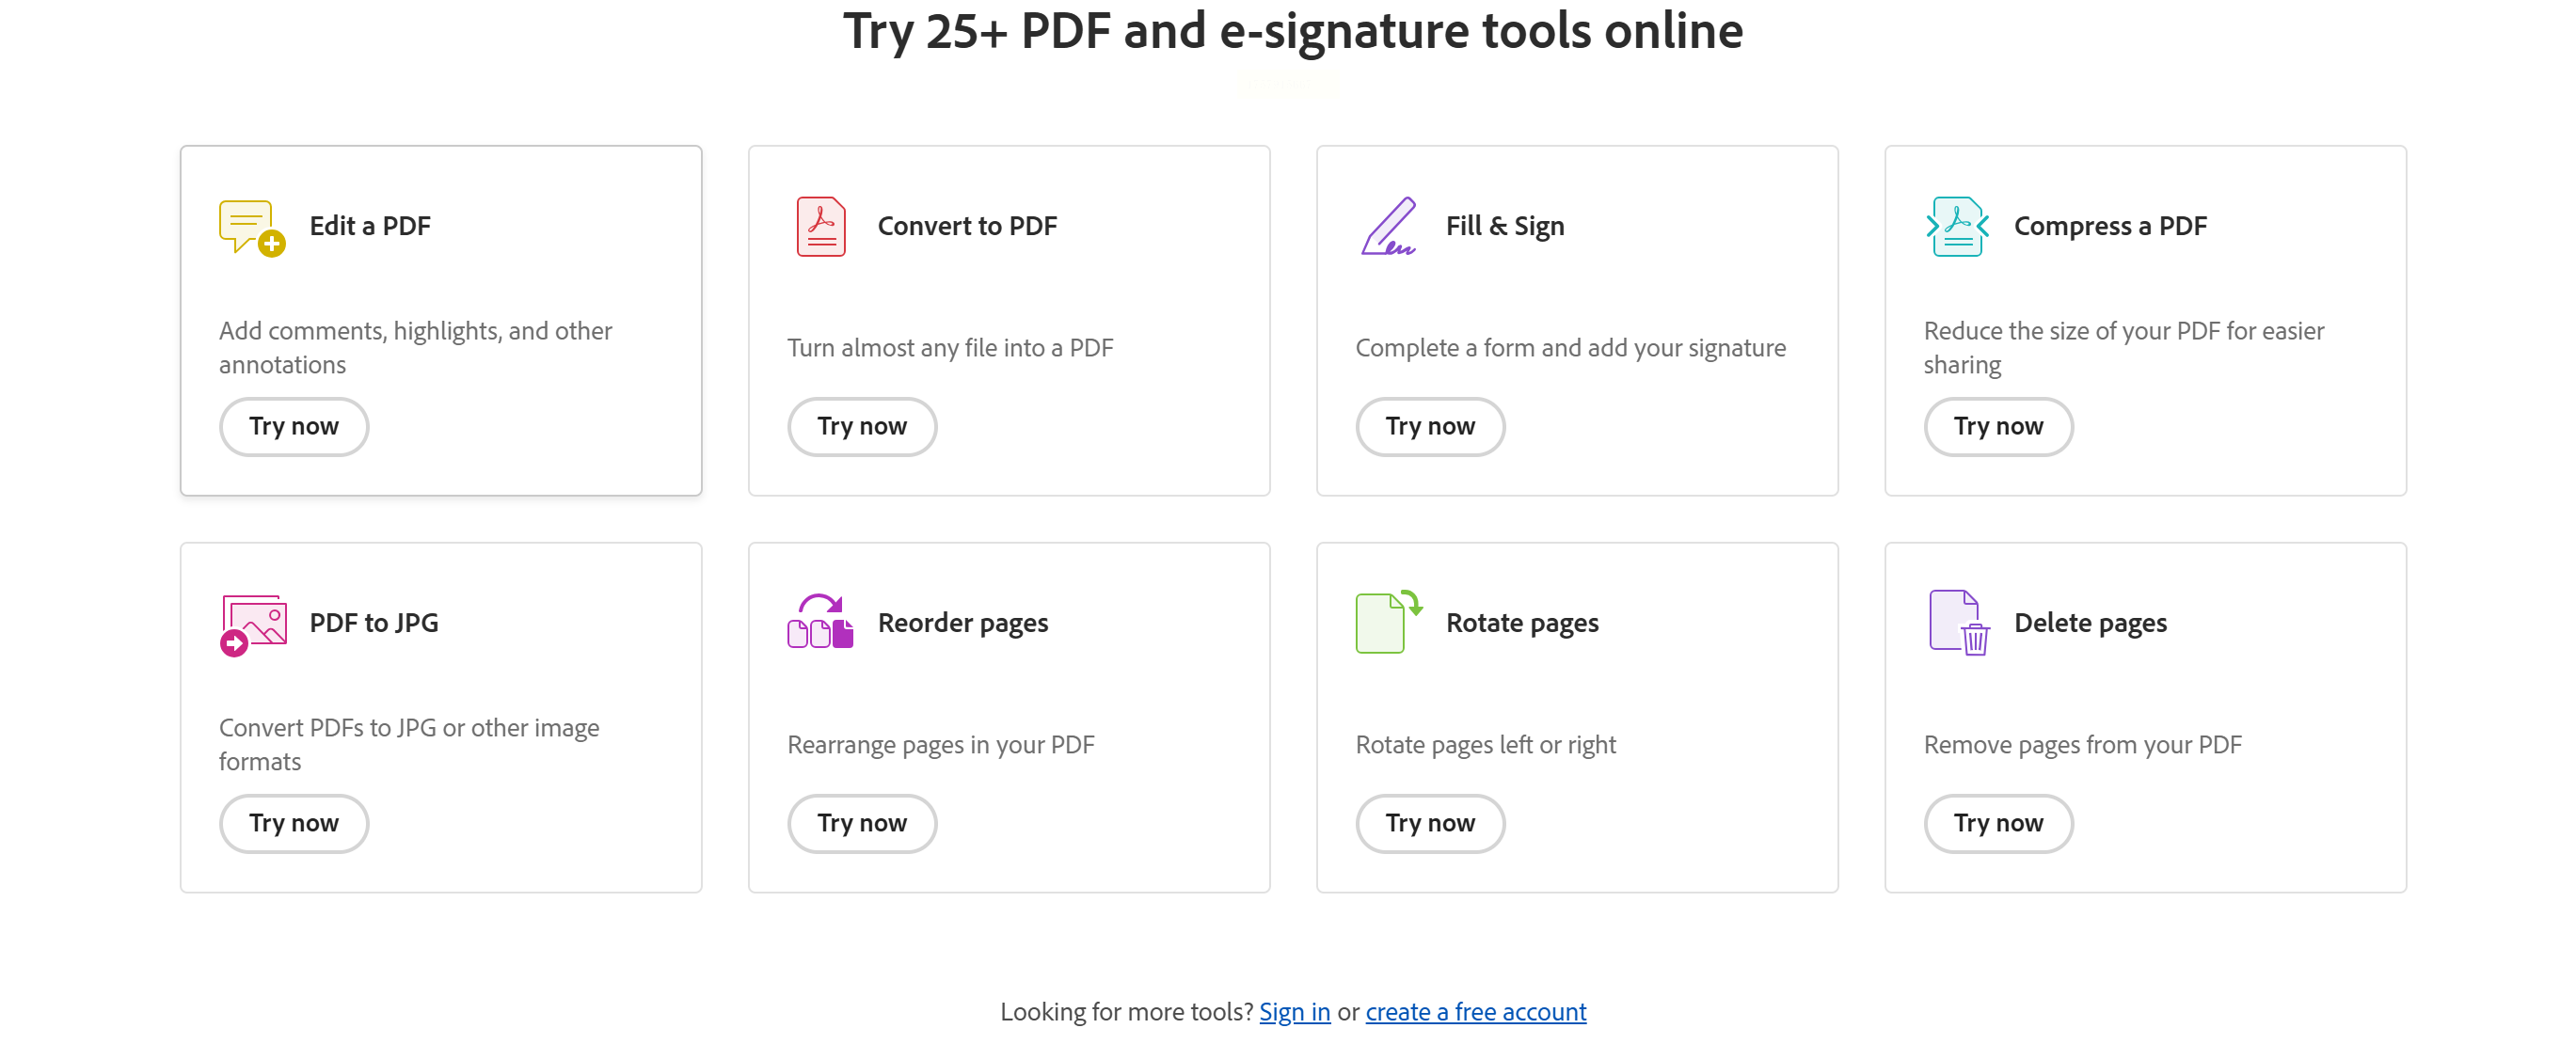
Task: Click the Reorder pages icon
Action: click(820, 621)
